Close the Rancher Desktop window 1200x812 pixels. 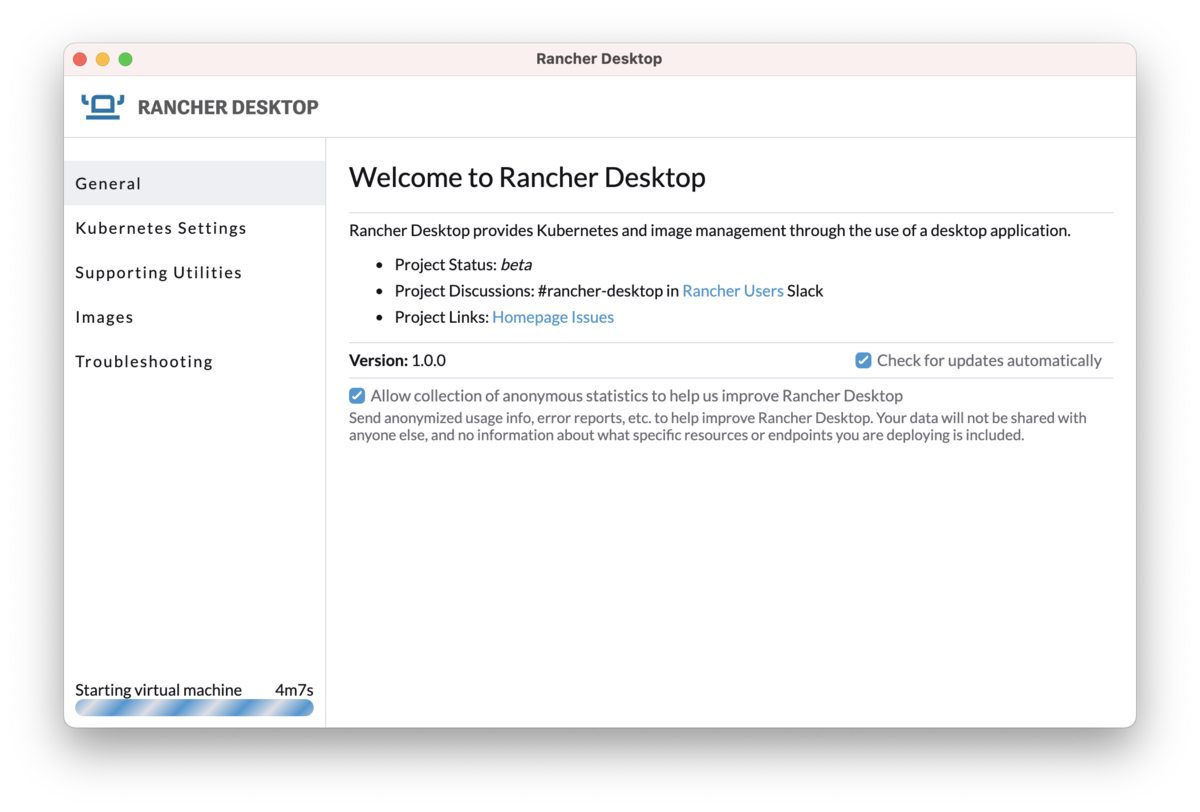point(80,59)
